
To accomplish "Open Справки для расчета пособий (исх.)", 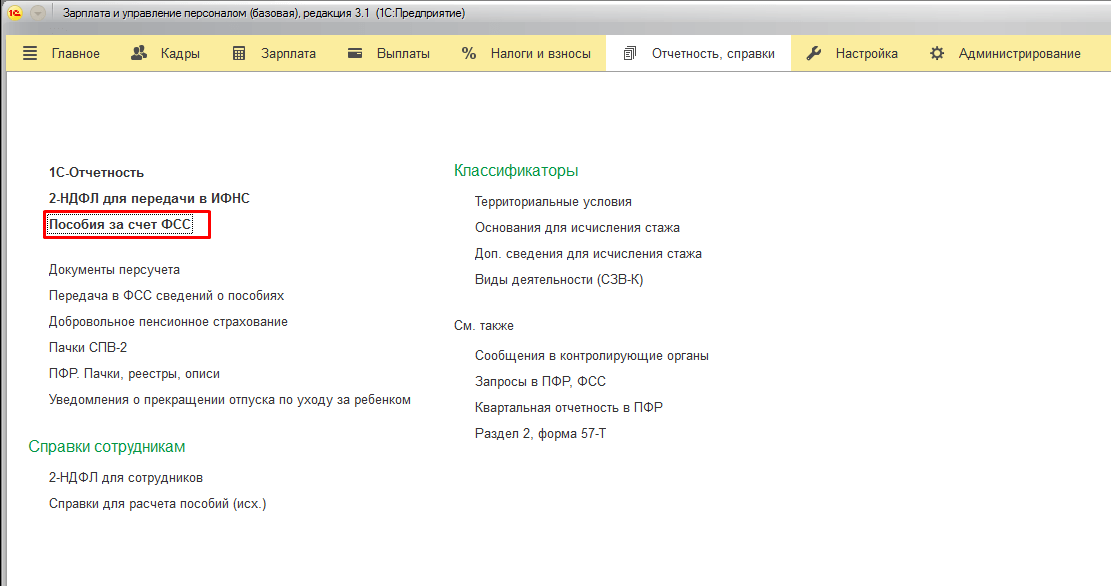I will 157,504.
